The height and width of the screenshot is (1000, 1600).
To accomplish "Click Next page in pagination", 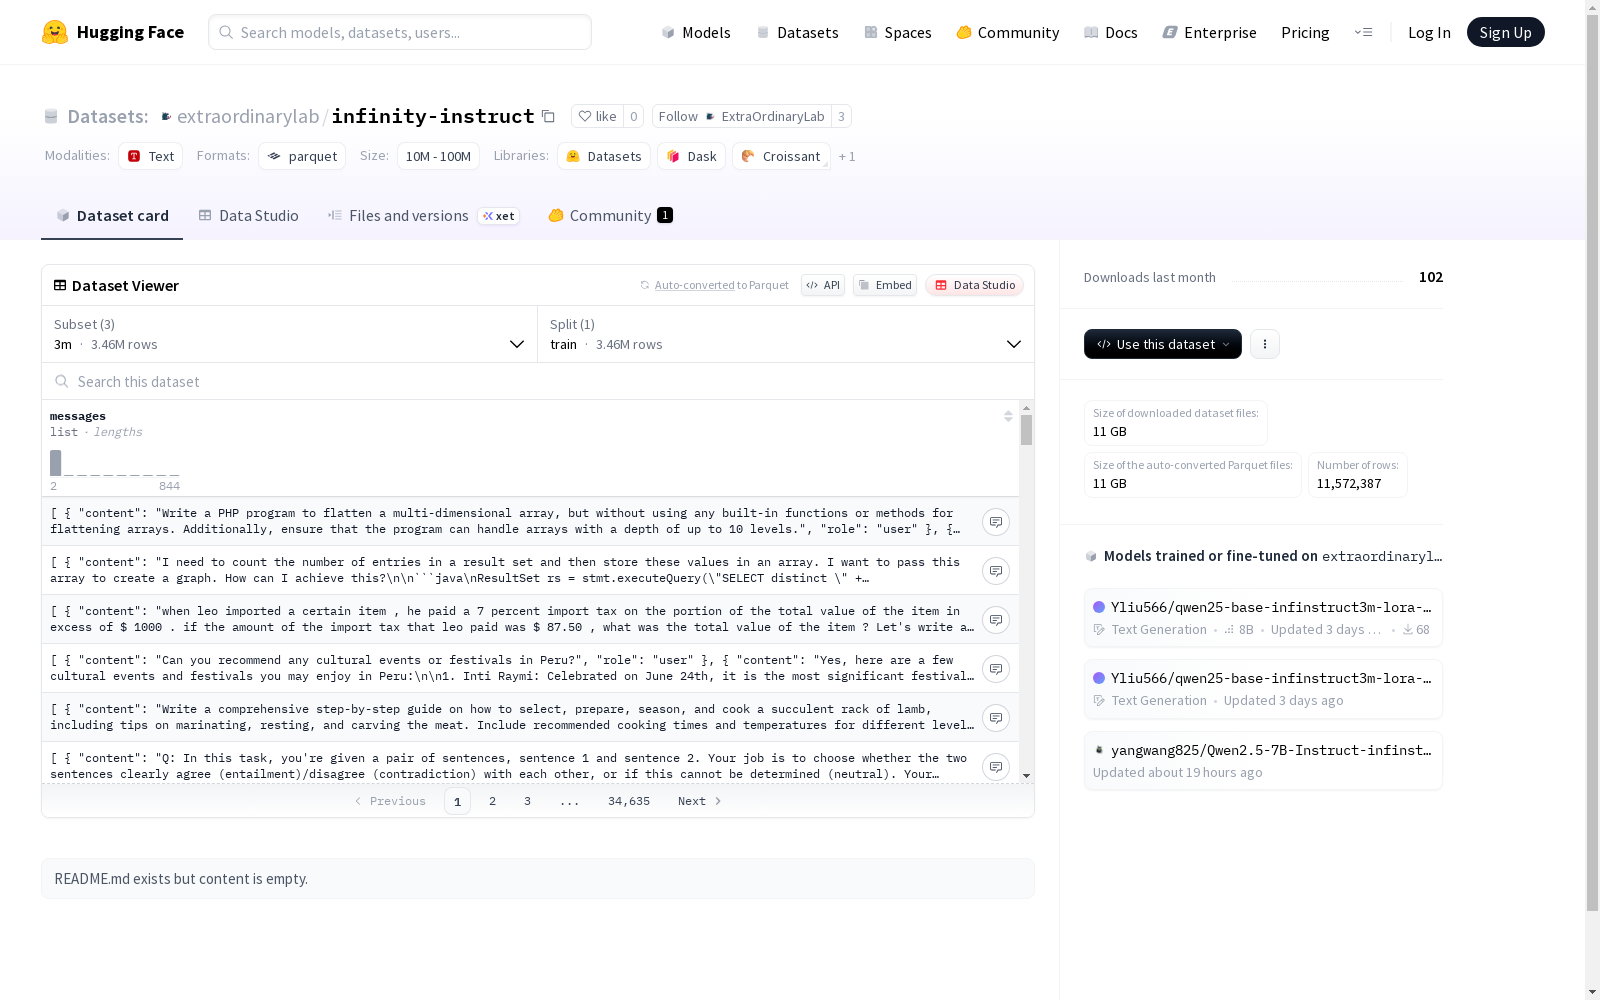I will [699, 801].
